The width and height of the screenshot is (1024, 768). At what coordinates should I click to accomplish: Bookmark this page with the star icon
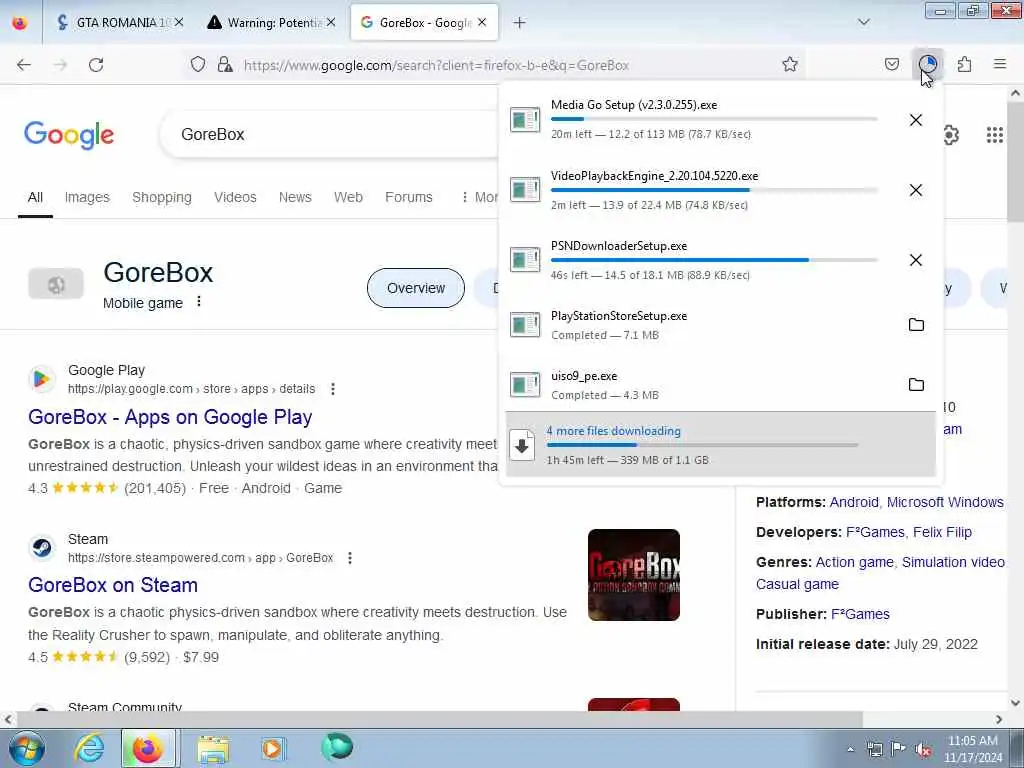(790, 64)
